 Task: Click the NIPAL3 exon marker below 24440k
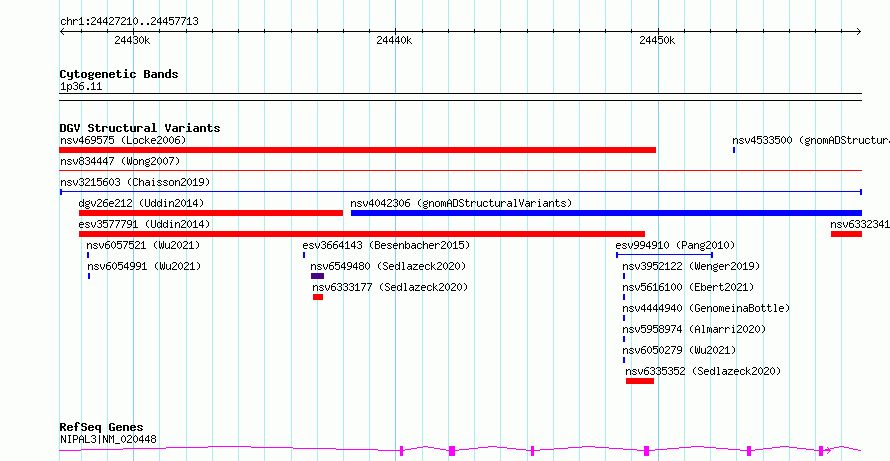401,451
